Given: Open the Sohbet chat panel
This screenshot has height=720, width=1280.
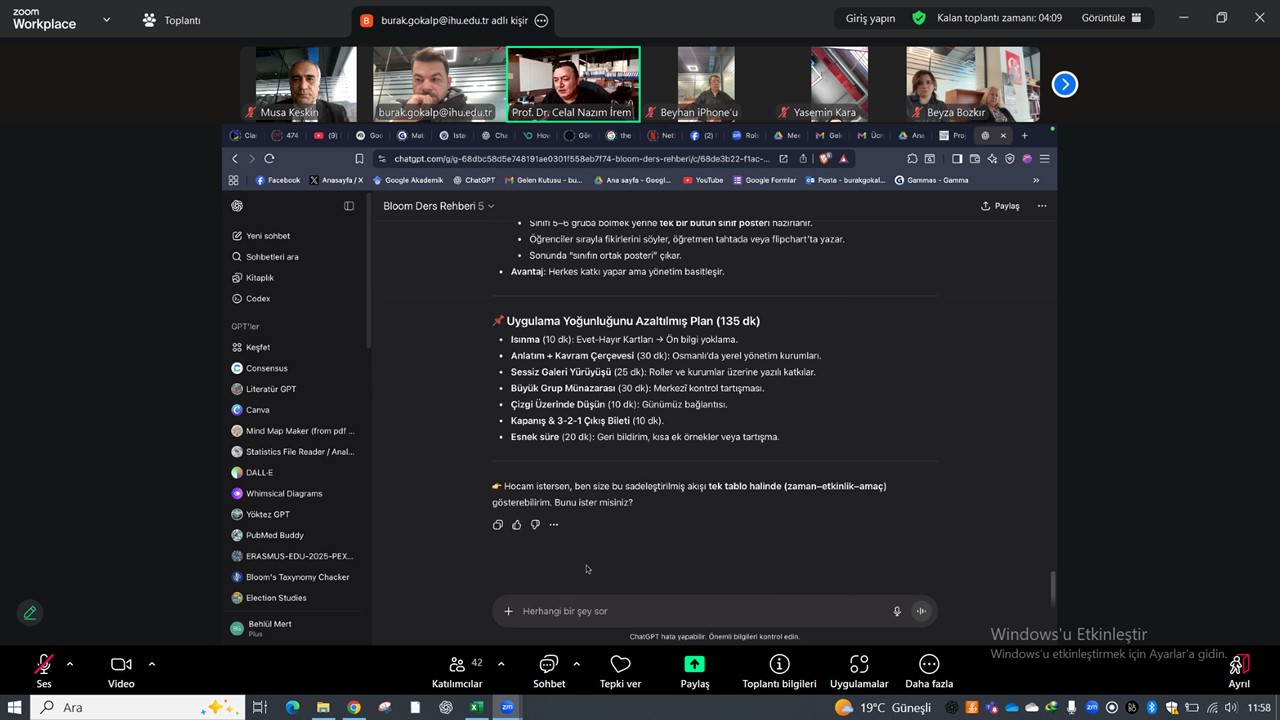Looking at the screenshot, I should tap(549, 671).
